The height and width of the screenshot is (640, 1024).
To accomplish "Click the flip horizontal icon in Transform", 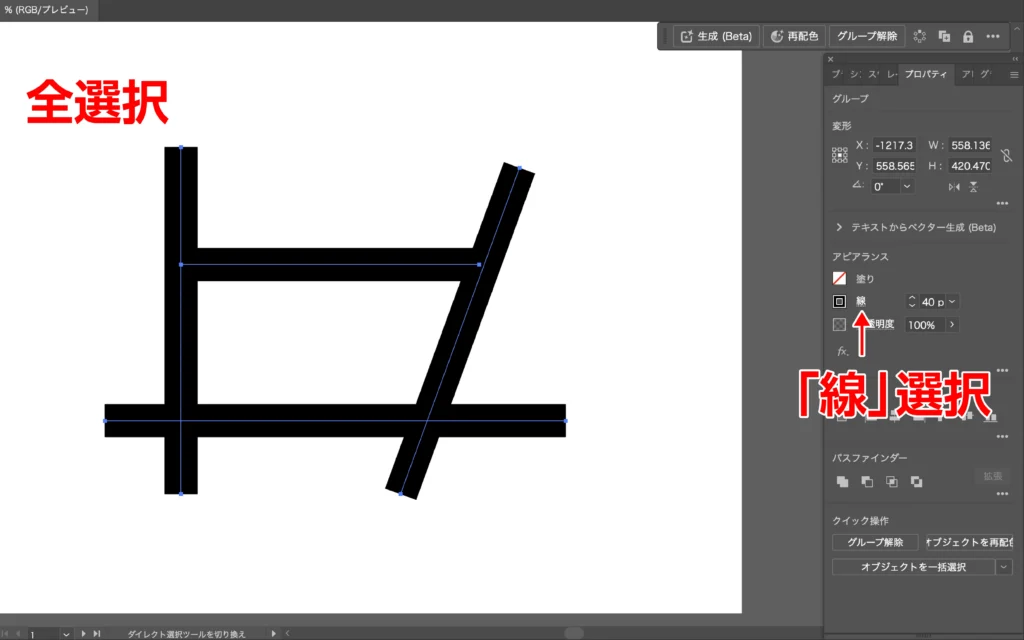I will (x=953, y=187).
